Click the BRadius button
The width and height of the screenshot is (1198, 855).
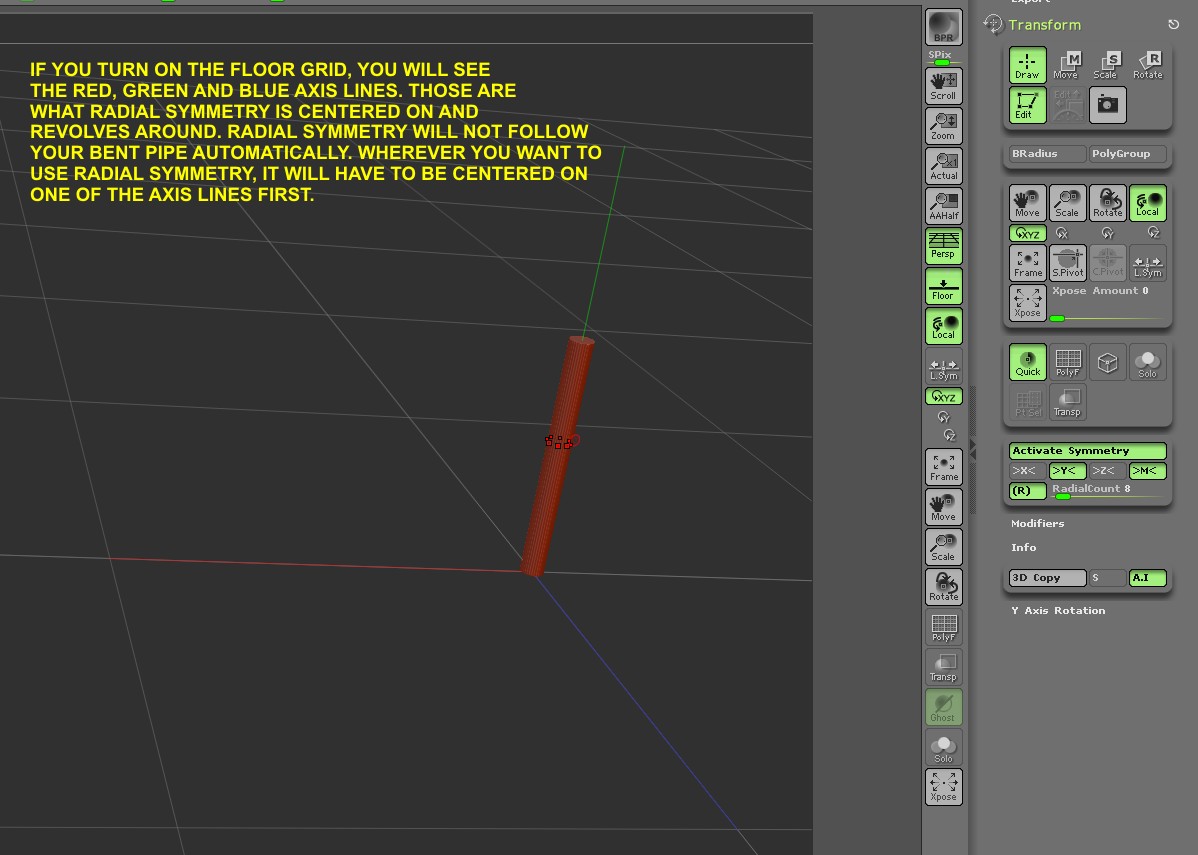click(1047, 154)
